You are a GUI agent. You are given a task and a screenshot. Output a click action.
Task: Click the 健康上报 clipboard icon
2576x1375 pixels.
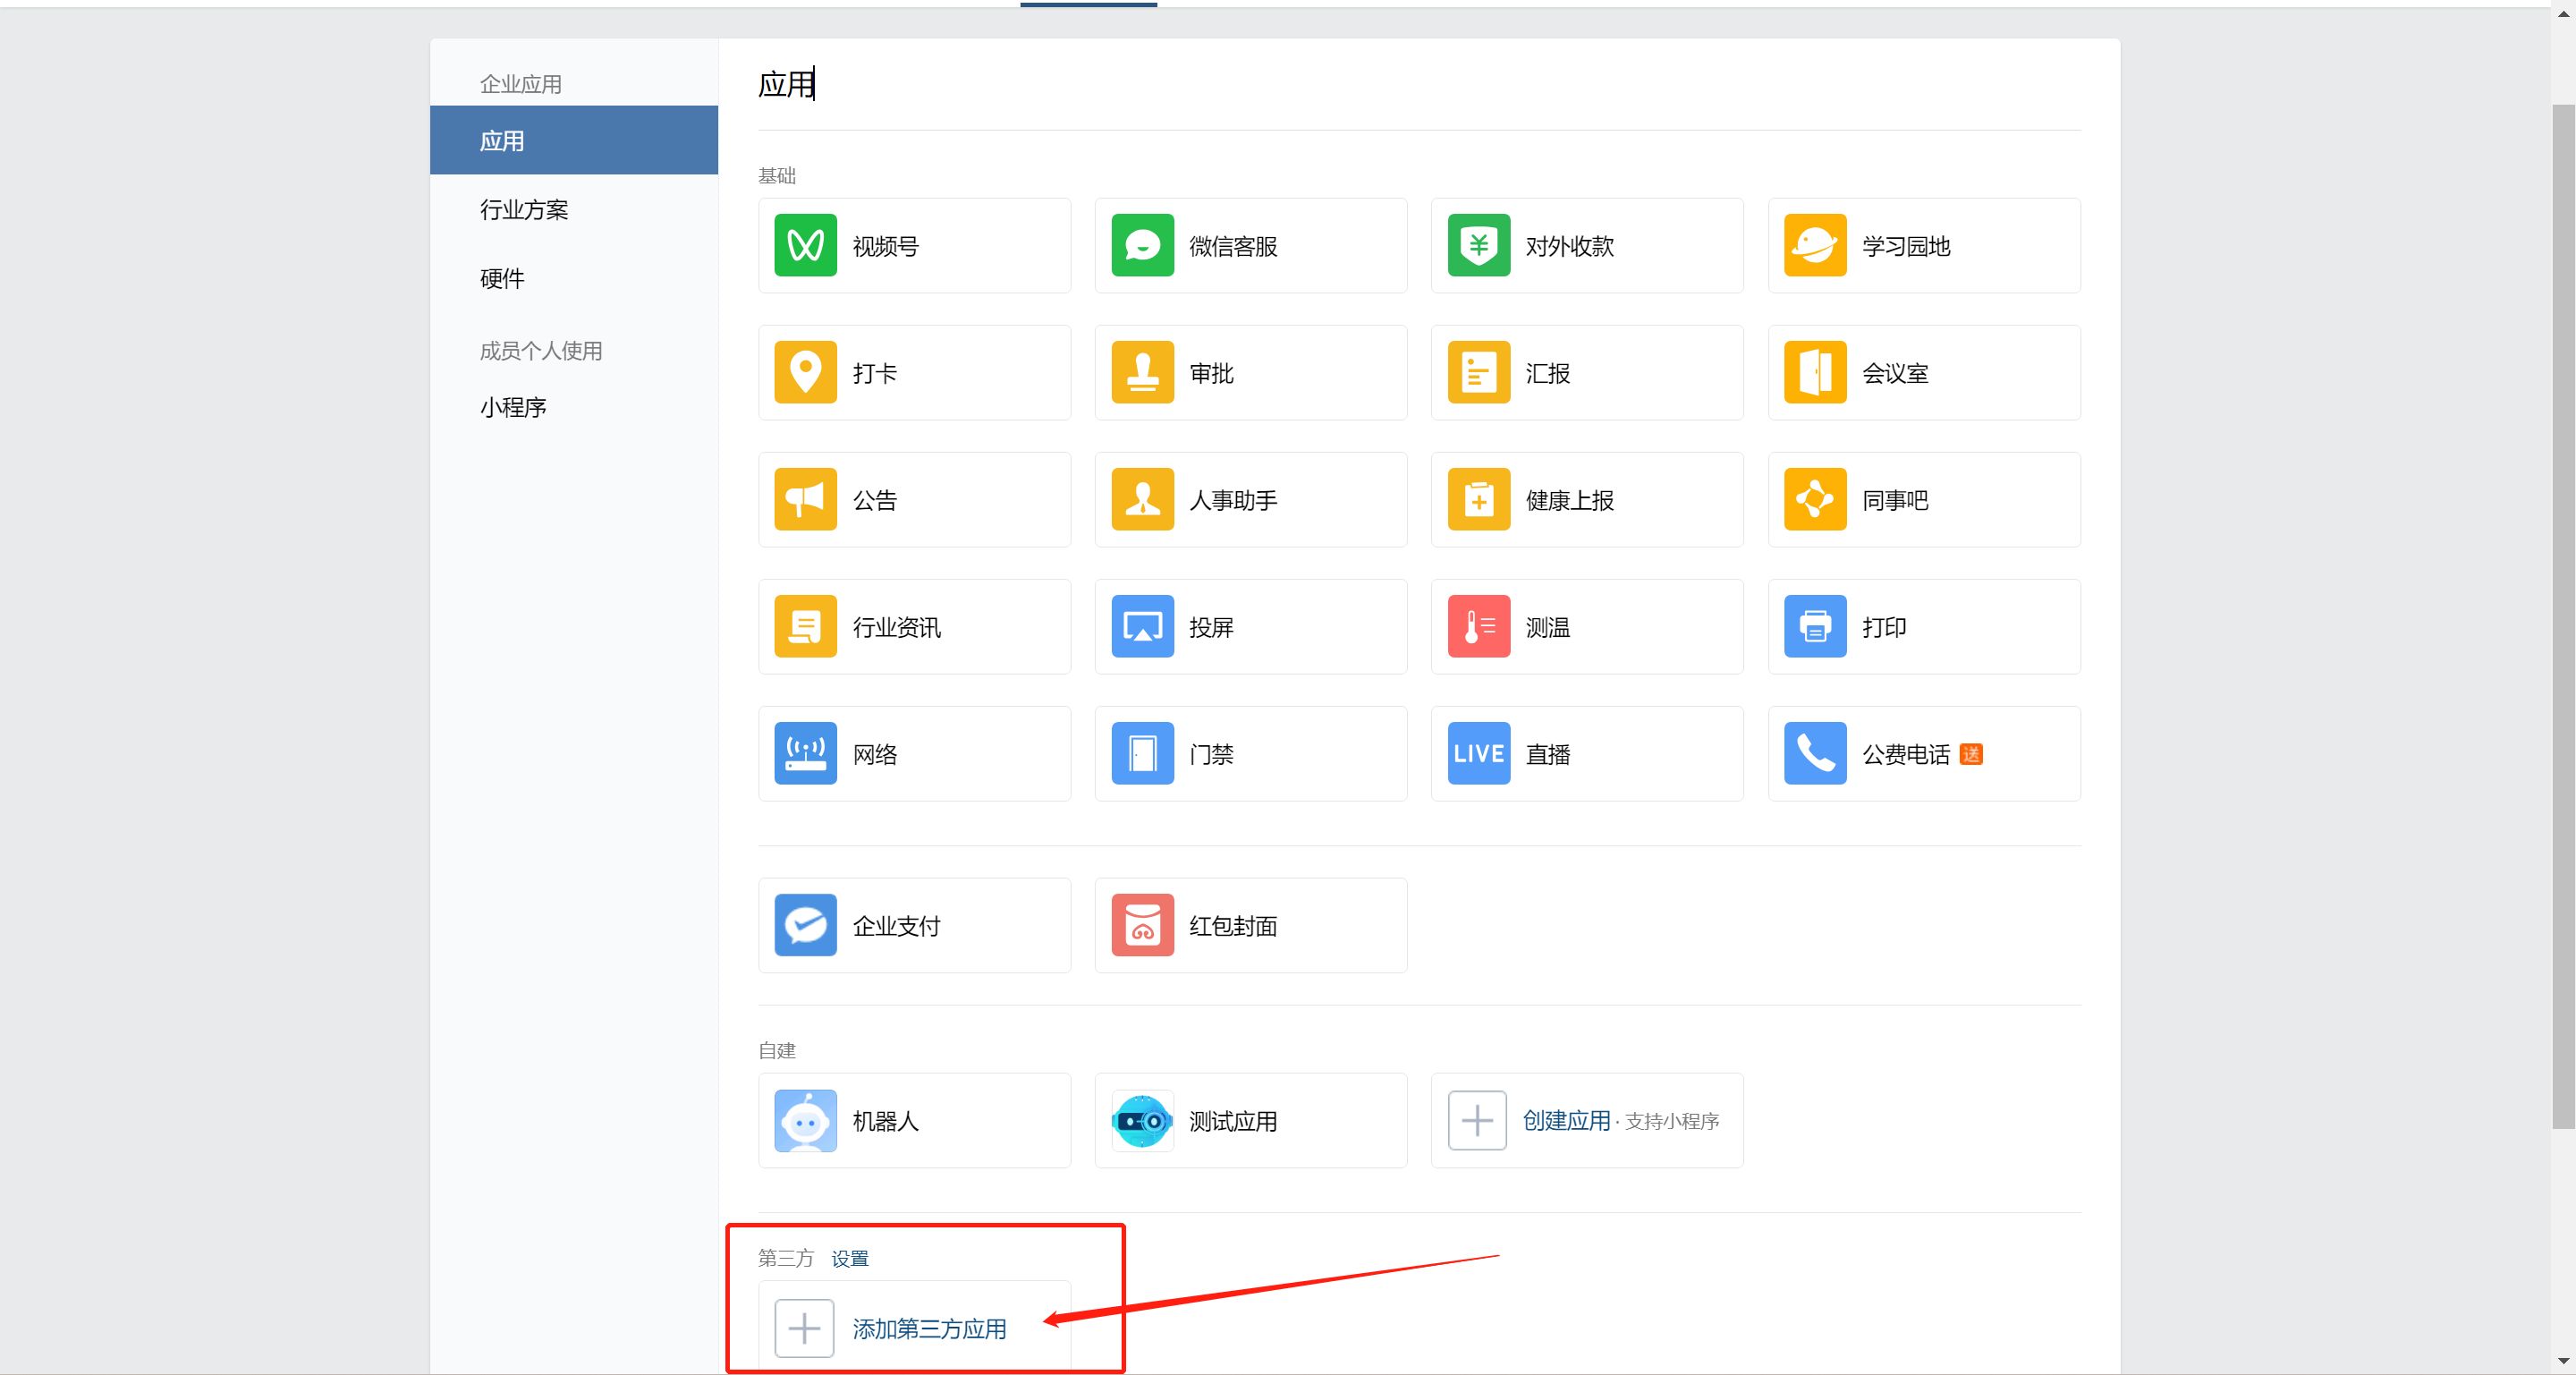[x=1478, y=499]
